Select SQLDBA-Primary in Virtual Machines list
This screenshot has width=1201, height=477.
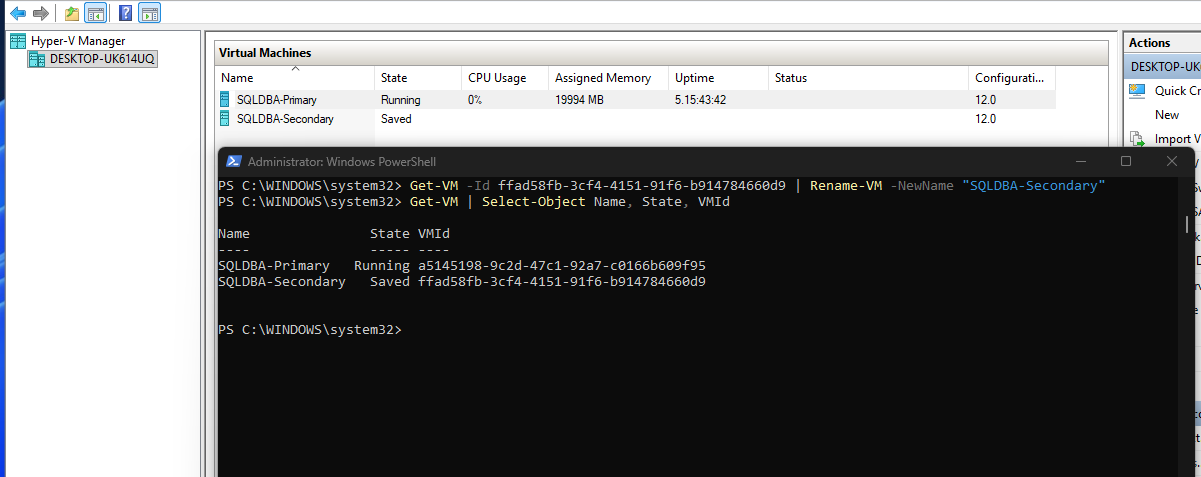[635, 100]
